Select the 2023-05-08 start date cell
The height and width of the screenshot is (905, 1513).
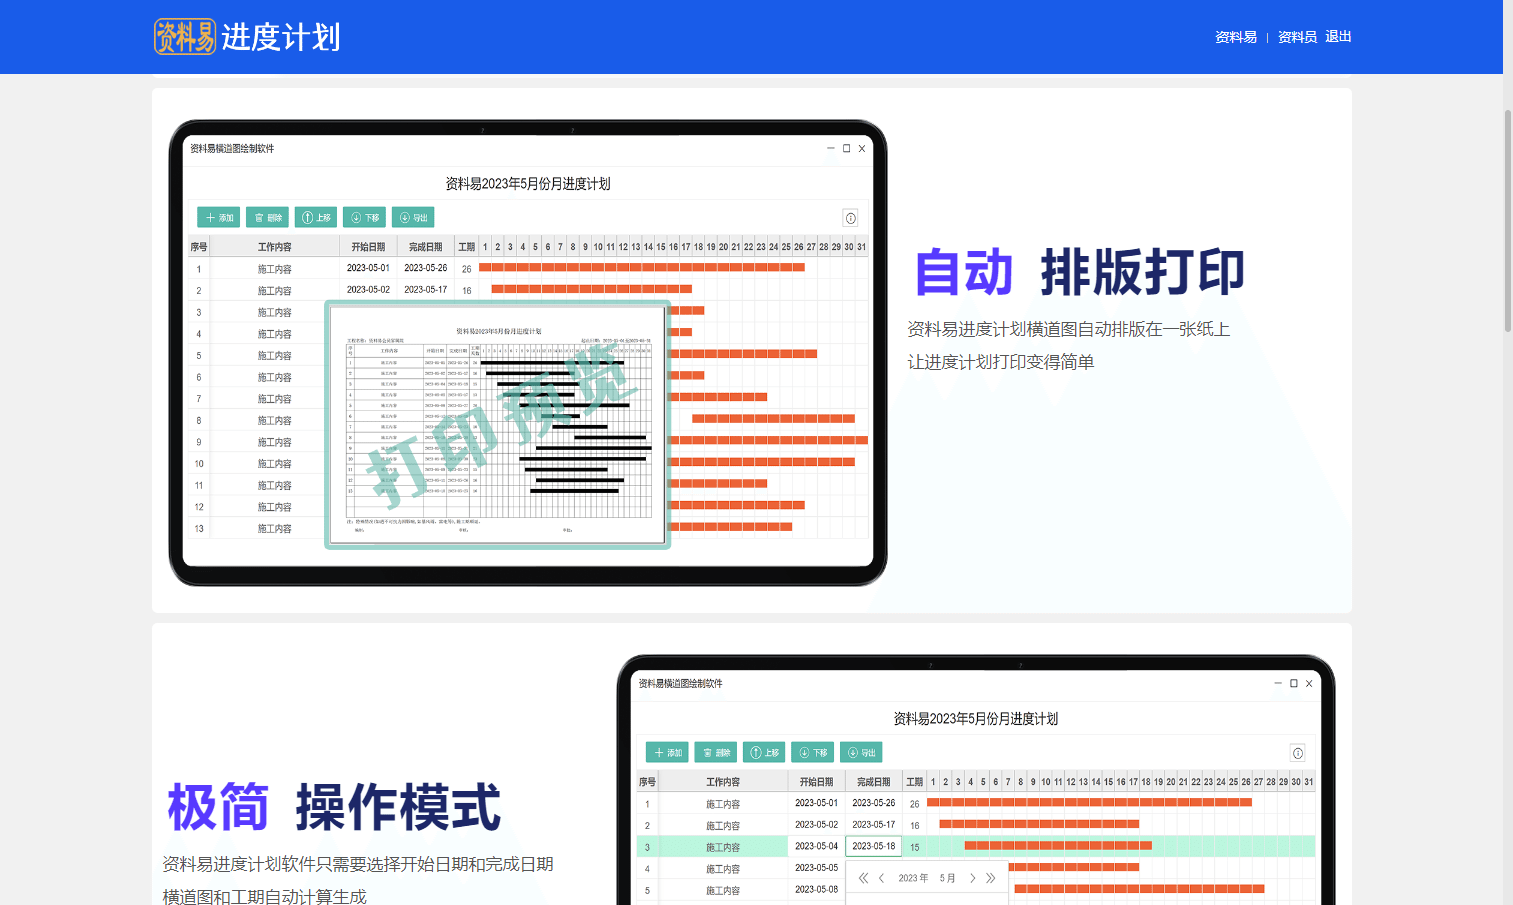click(x=816, y=890)
